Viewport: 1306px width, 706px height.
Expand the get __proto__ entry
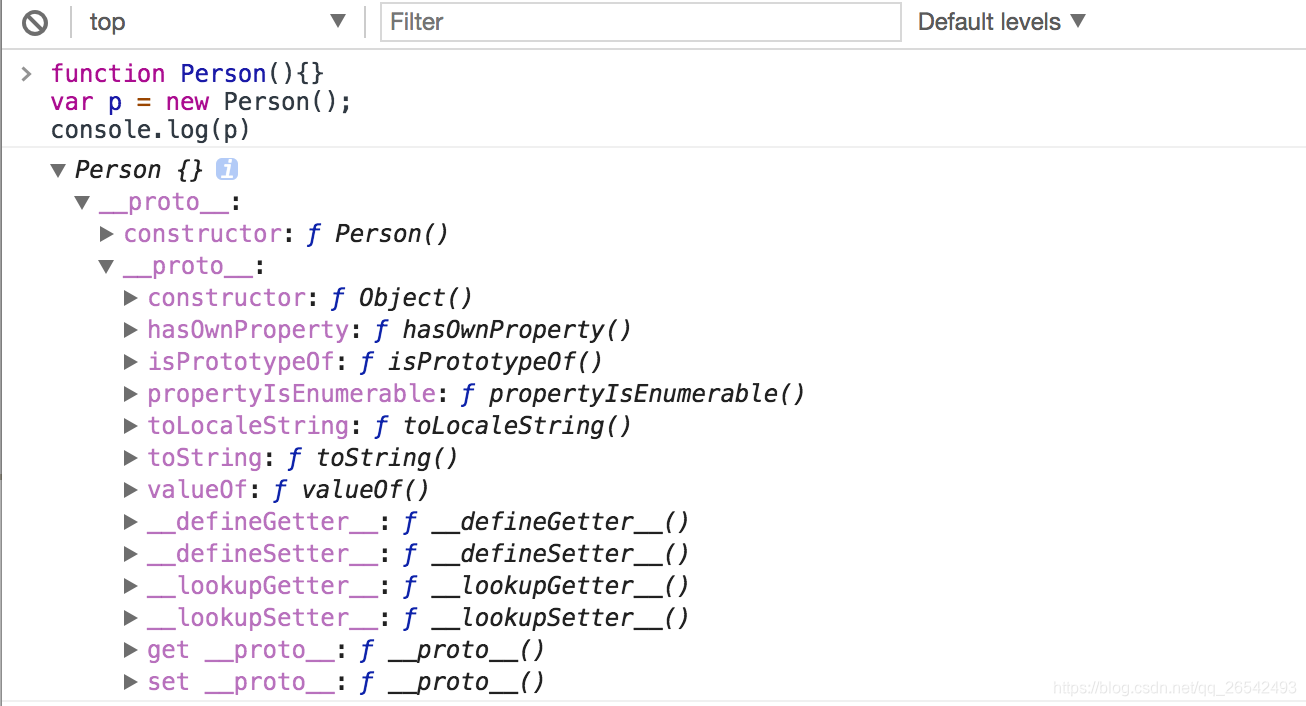131,650
